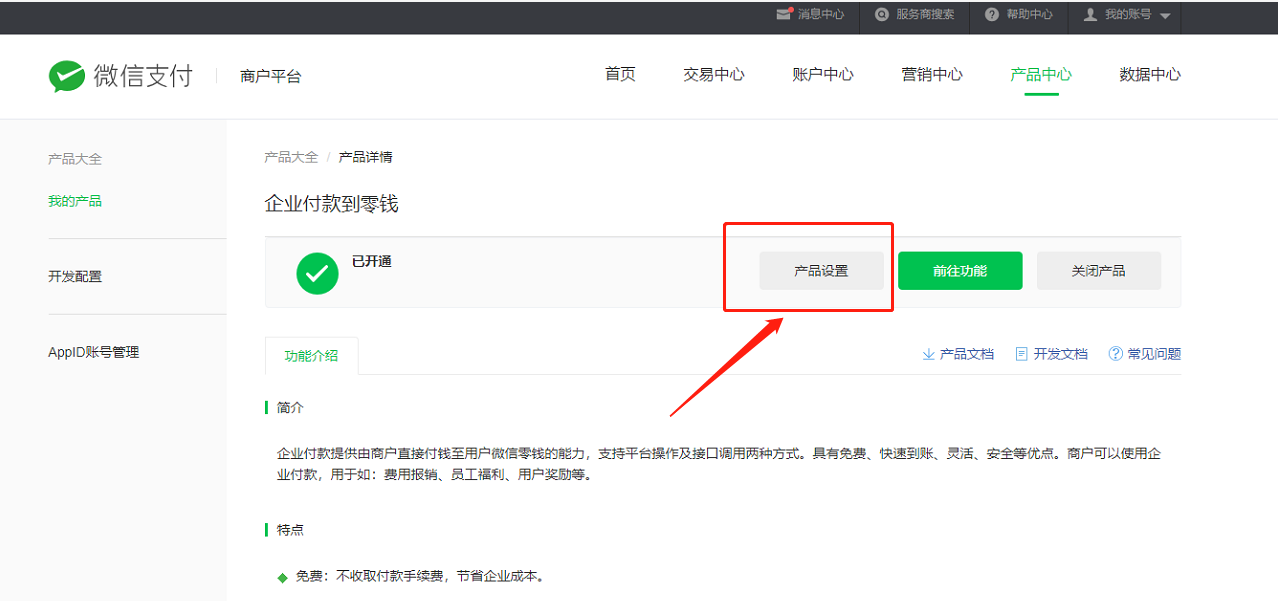
Task: Open AppID账号管理 in sidebar
Action: click(93, 352)
